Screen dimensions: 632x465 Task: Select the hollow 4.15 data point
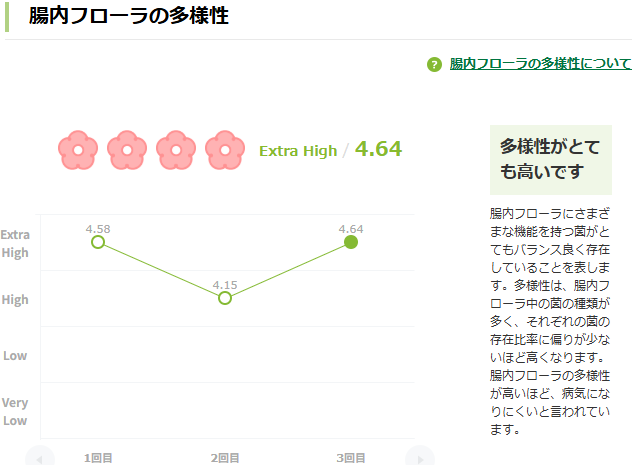tap(225, 298)
